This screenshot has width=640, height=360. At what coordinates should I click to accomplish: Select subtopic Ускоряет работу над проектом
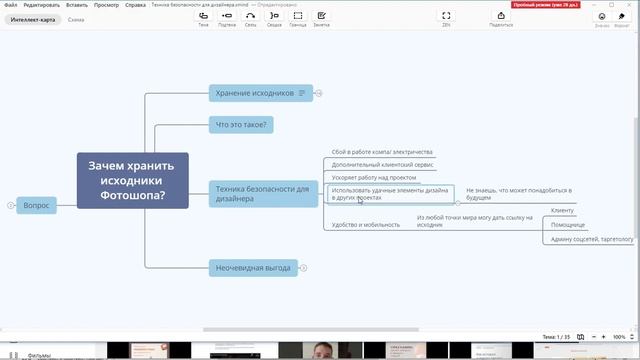click(x=374, y=178)
